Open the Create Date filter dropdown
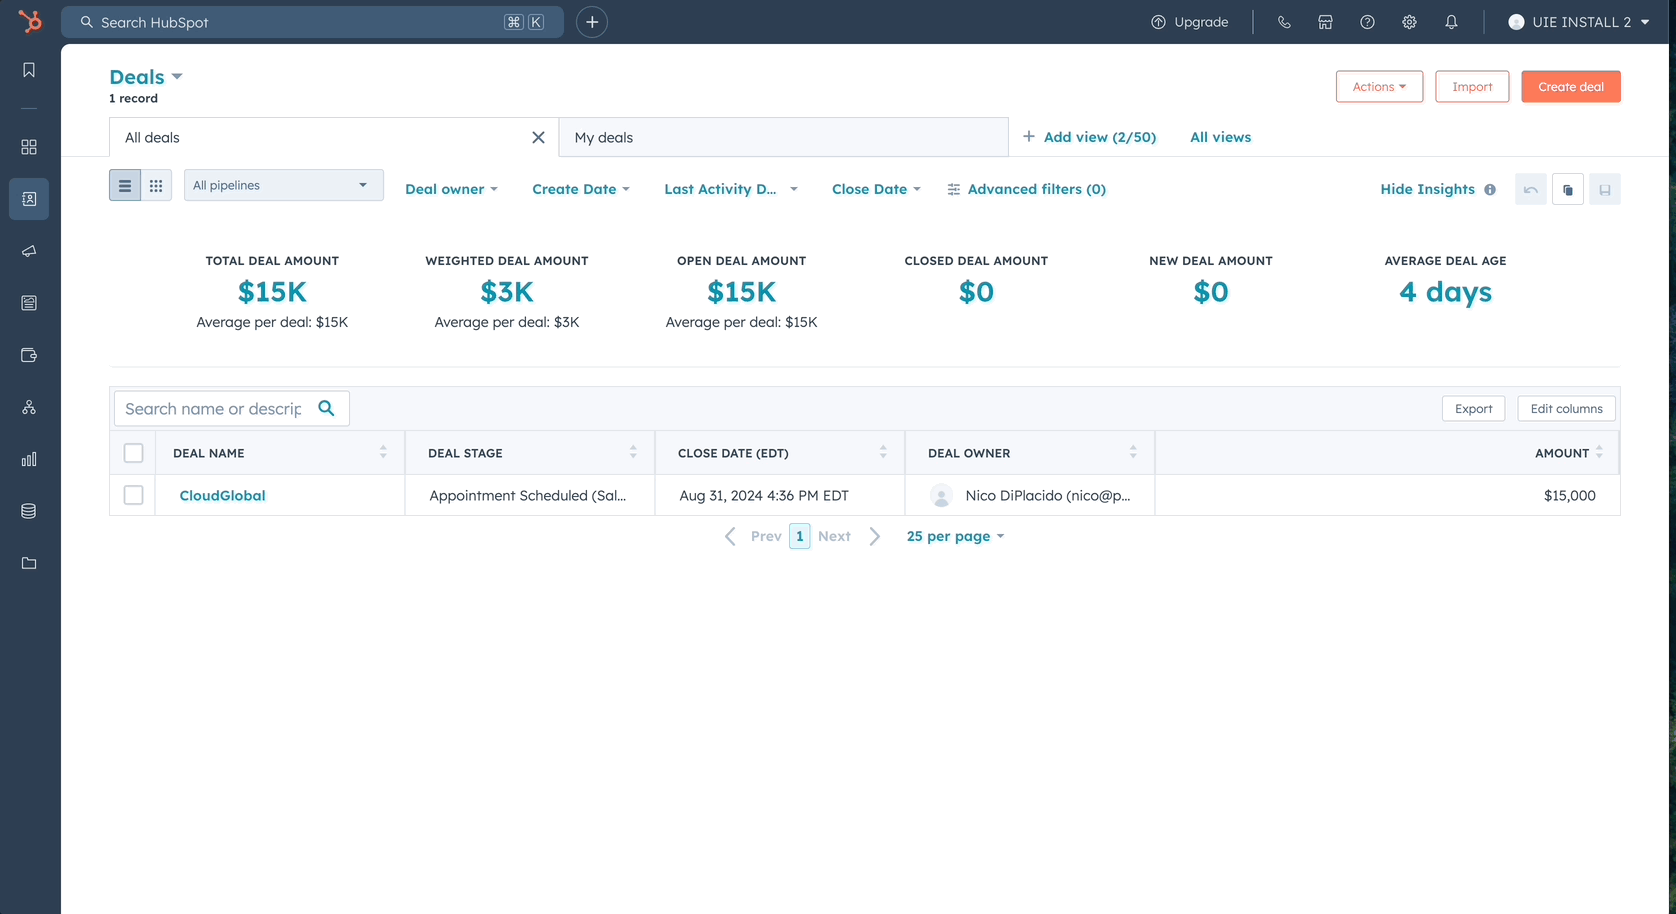Screen dimensions: 1676x914 click(x=581, y=189)
